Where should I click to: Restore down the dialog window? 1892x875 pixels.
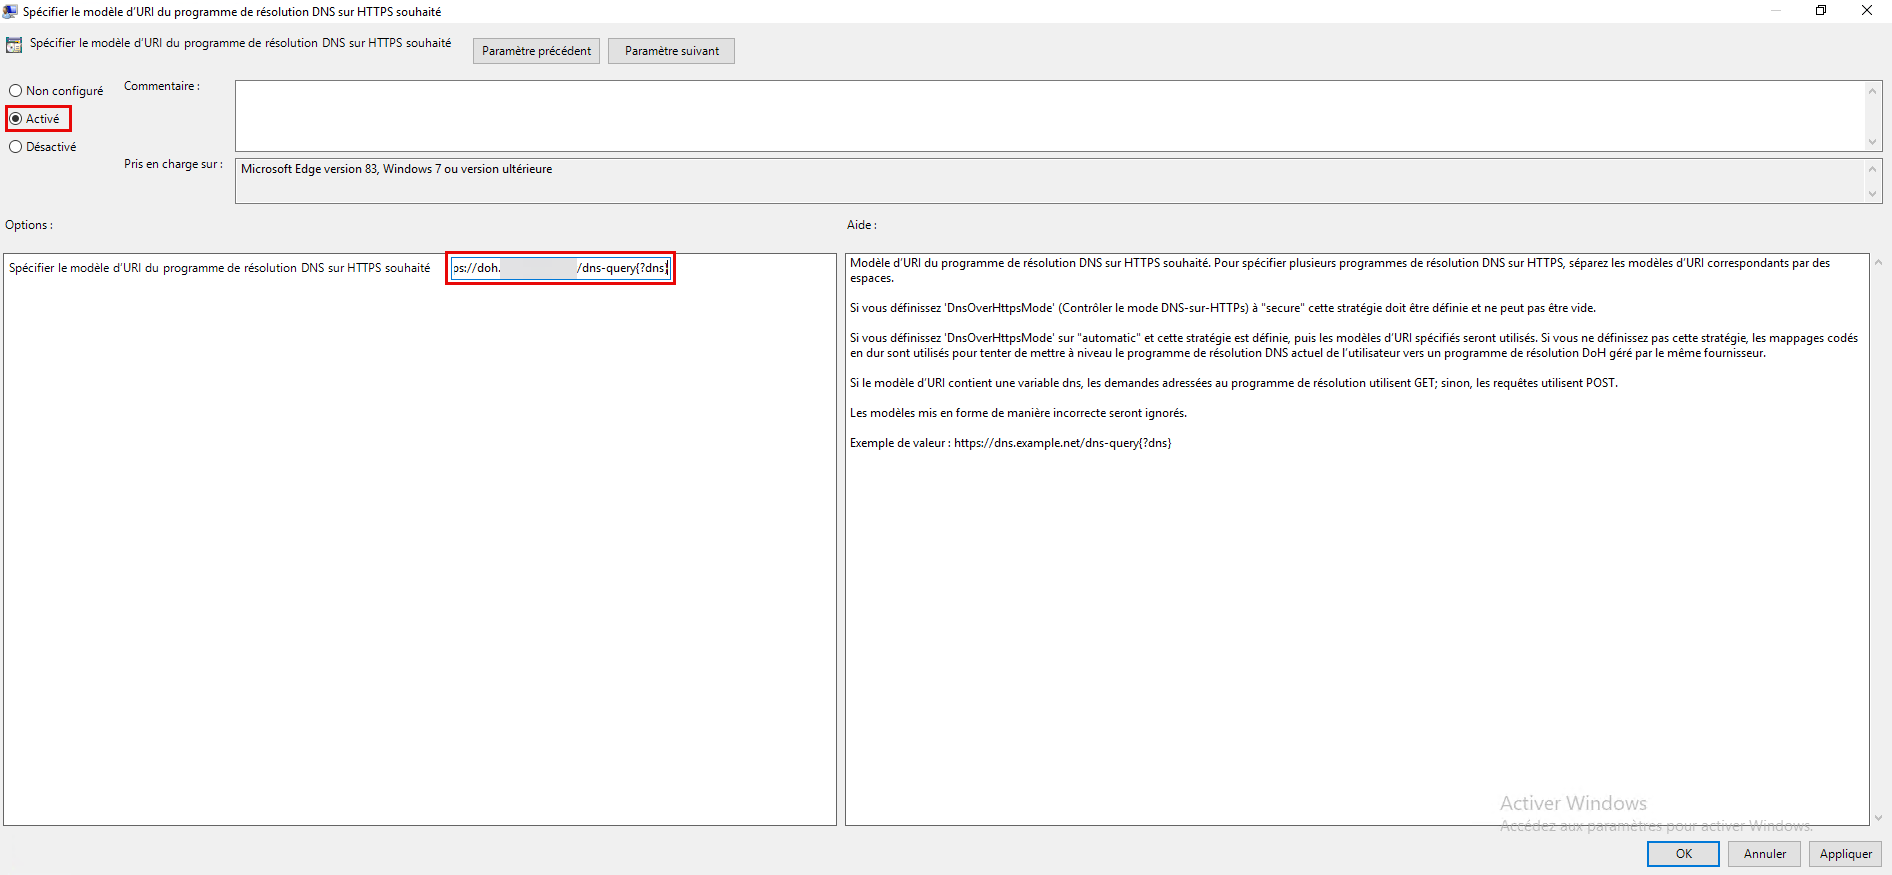coord(1821,11)
